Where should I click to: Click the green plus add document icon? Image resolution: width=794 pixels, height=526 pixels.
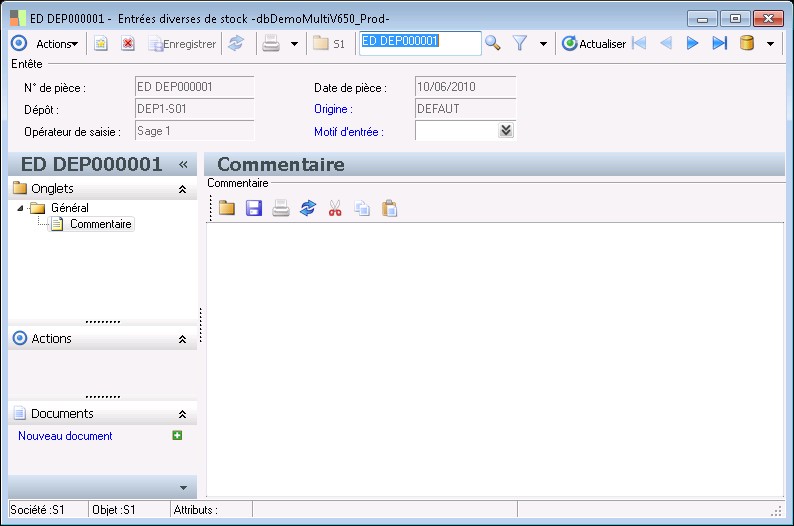(x=177, y=435)
